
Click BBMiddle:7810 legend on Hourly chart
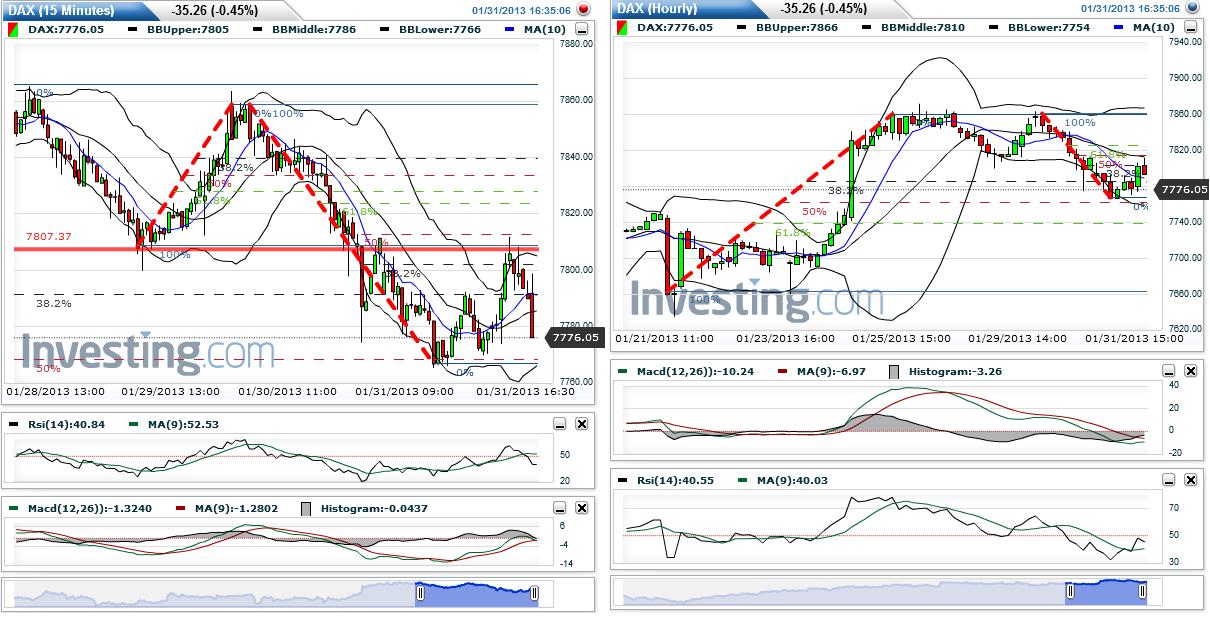tap(923, 28)
